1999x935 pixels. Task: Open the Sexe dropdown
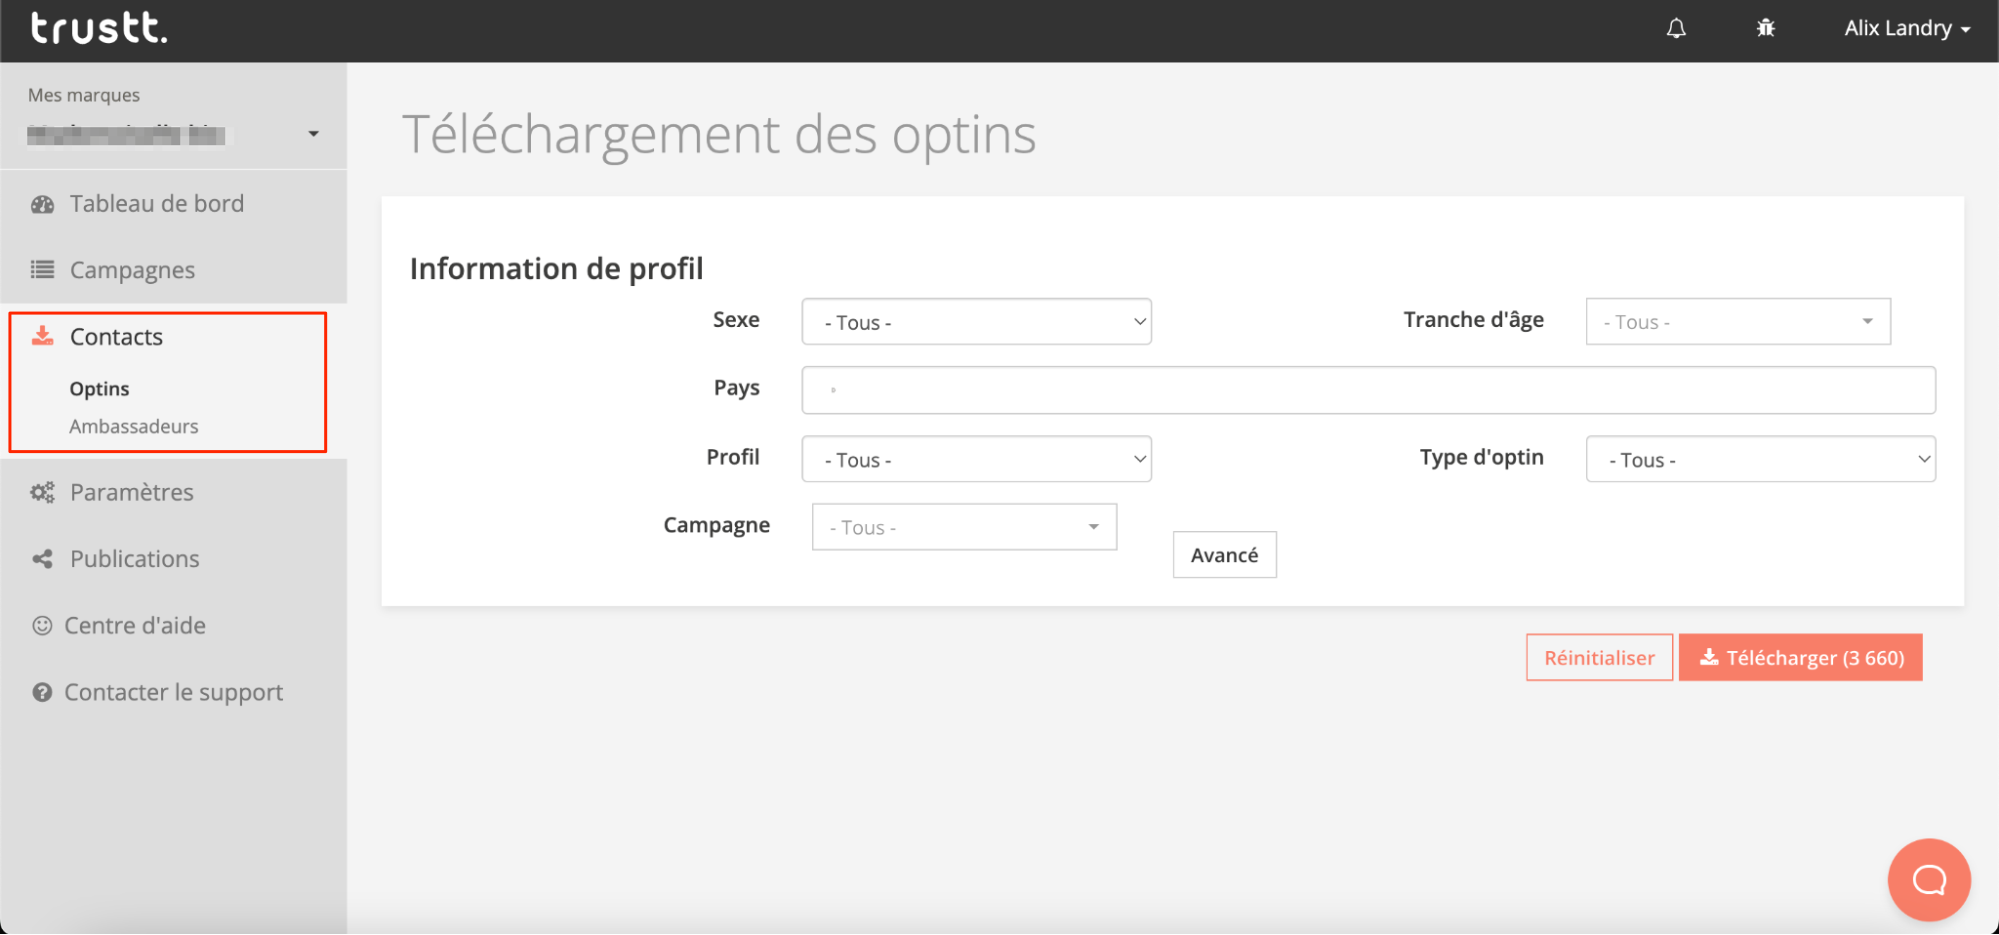click(x=976, y=322)
